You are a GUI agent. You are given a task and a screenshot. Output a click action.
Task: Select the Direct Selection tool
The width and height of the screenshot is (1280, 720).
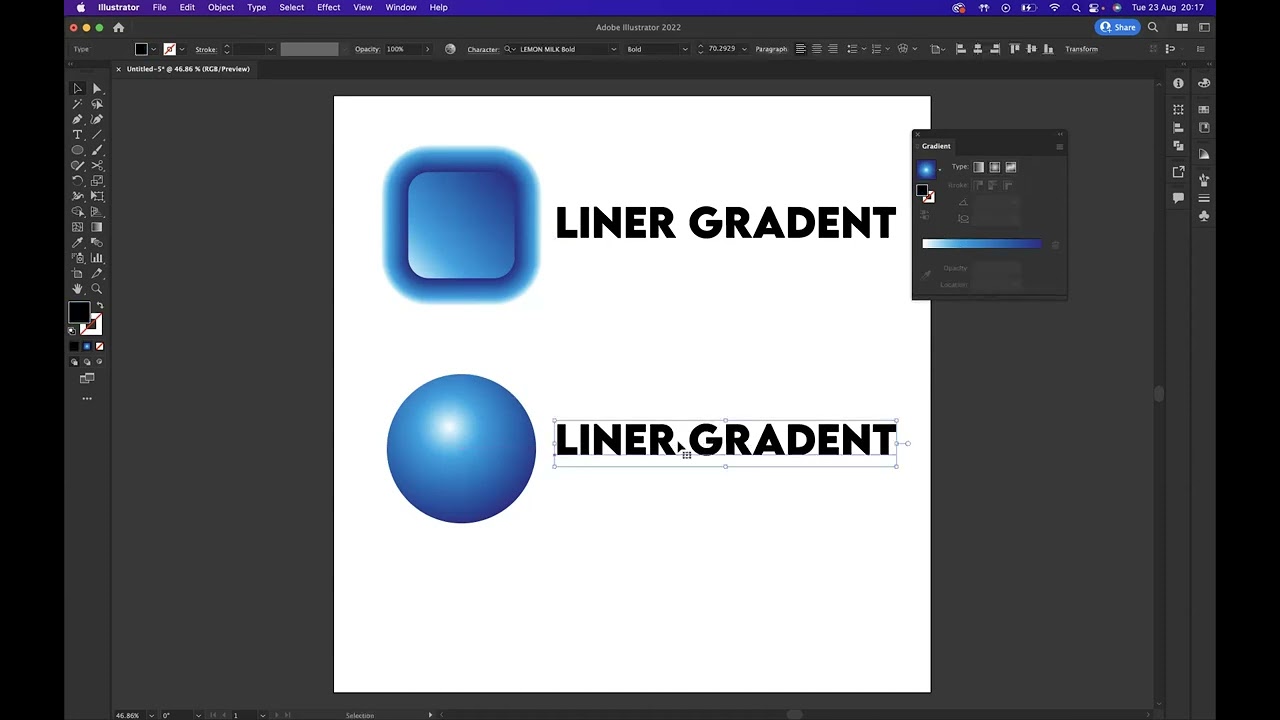97,88
